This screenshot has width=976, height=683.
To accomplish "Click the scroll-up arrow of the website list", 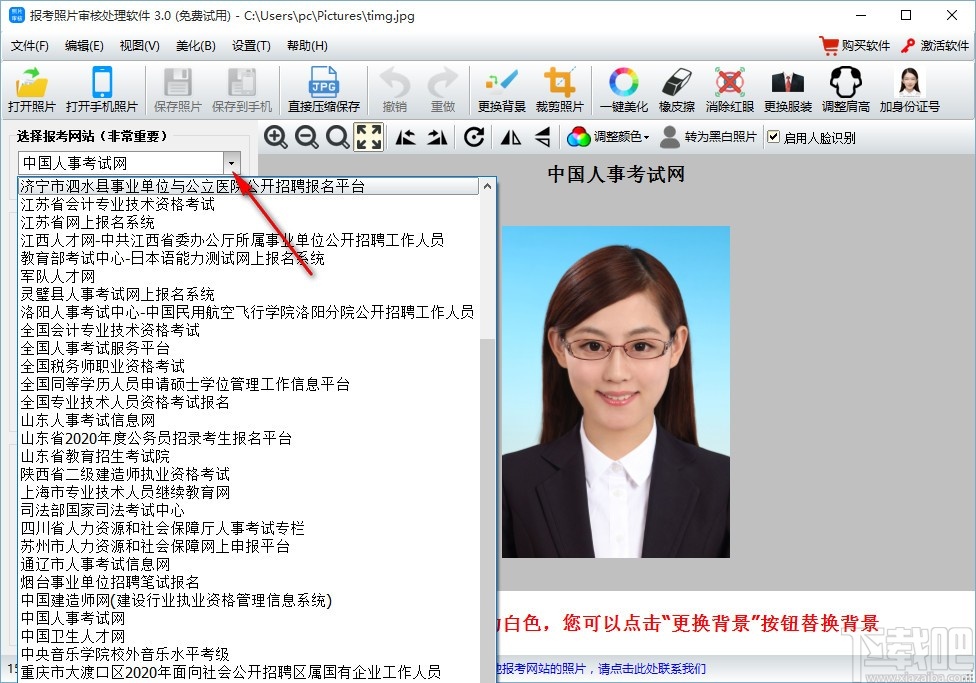I will pyautogui.click(x=487, y=186).
